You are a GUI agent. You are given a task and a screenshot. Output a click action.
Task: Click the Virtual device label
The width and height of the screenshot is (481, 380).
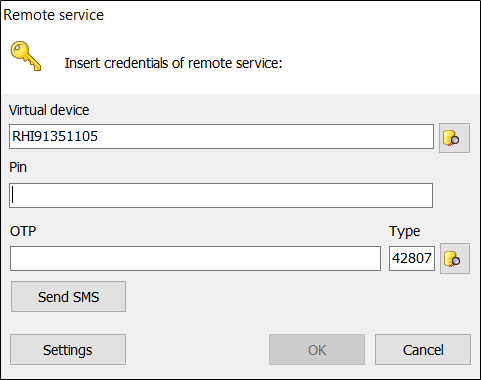49,110
